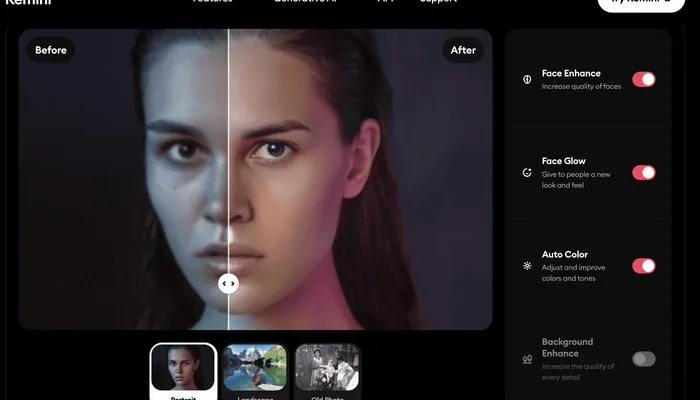Click the After label badge
The image size is (700, 400).
click(463, 50)
